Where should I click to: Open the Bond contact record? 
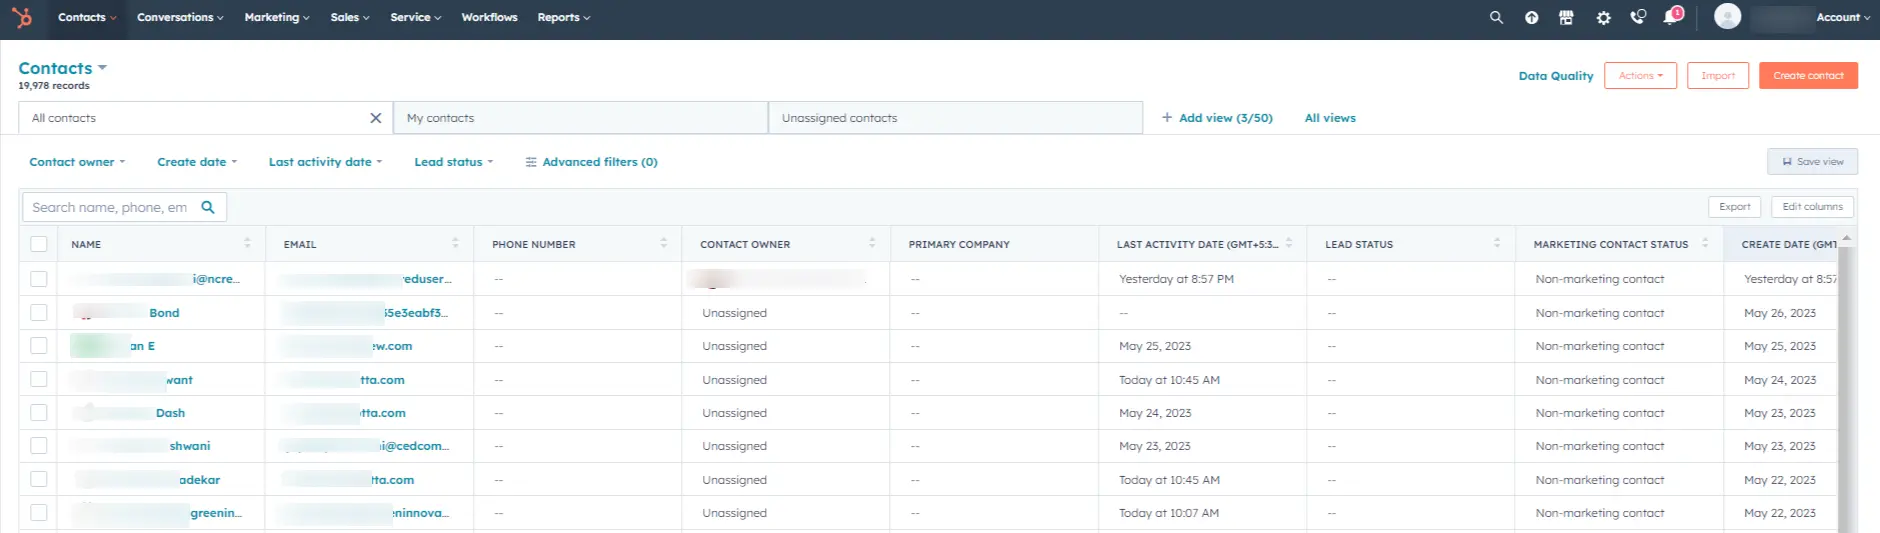164,313
